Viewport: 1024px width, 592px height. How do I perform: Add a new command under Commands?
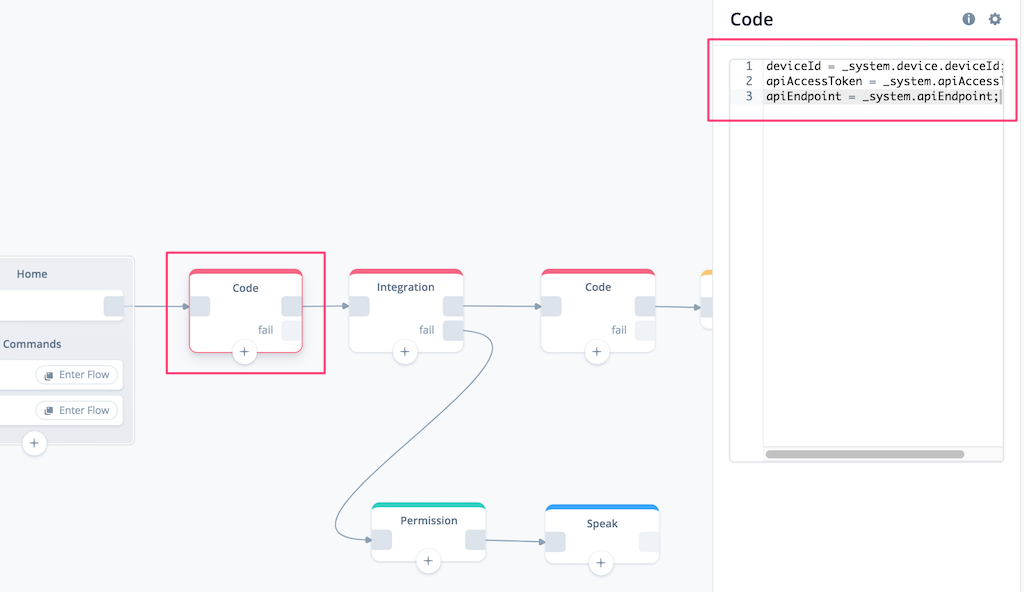pos(34,443)
